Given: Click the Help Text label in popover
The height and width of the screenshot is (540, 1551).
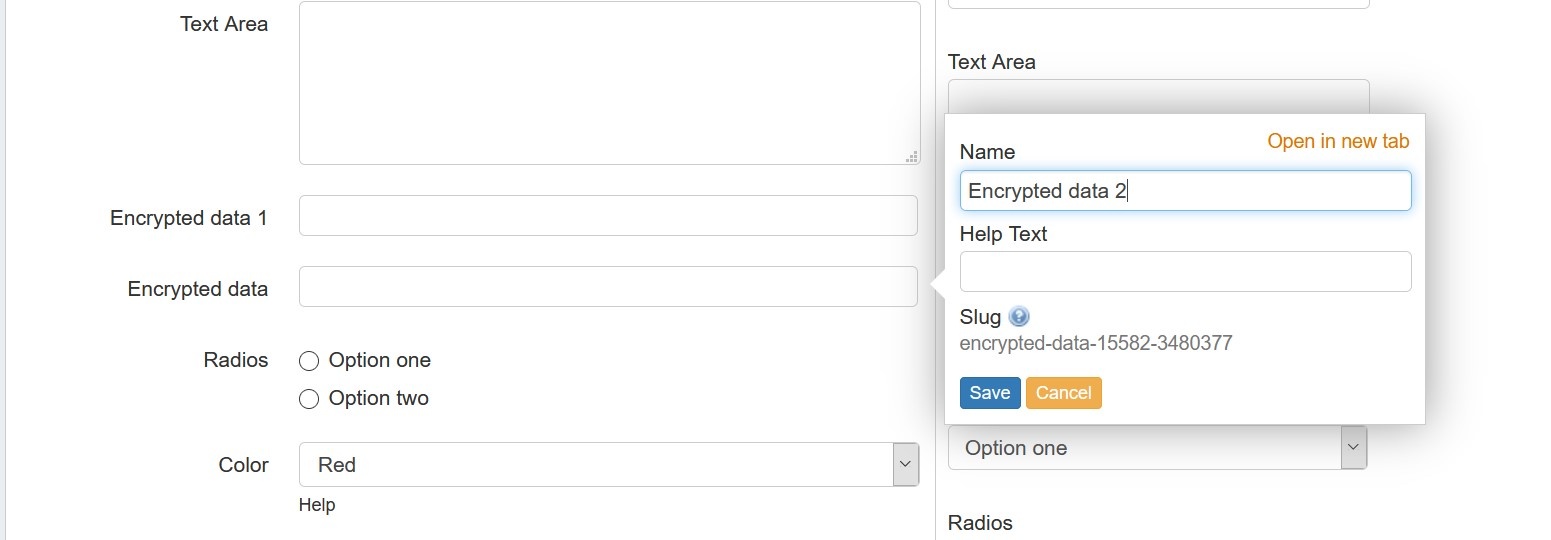Looking at the screenshot, I should (1003, 234).
